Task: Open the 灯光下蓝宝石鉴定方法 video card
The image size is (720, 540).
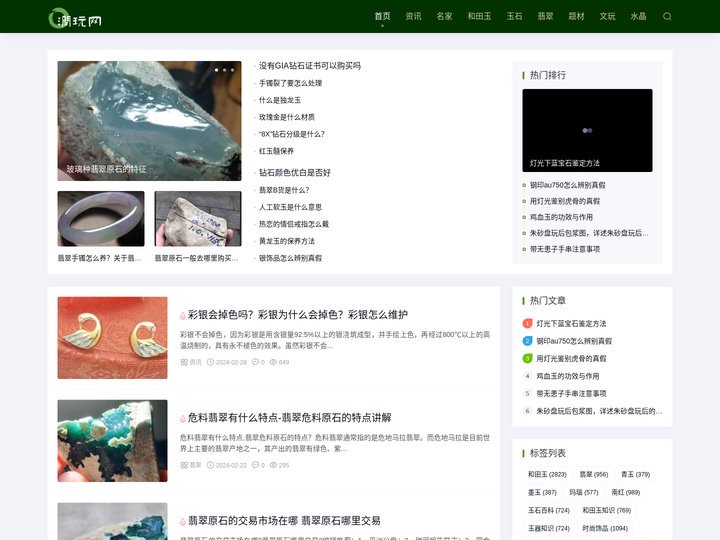Action: tap(587, 130)
